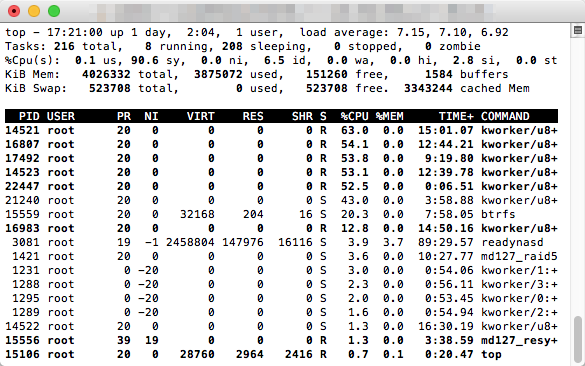The width and height of the screenshot is (585, 366).
Task: Click the 63.0 %CPU value
Action: point(354,131)
